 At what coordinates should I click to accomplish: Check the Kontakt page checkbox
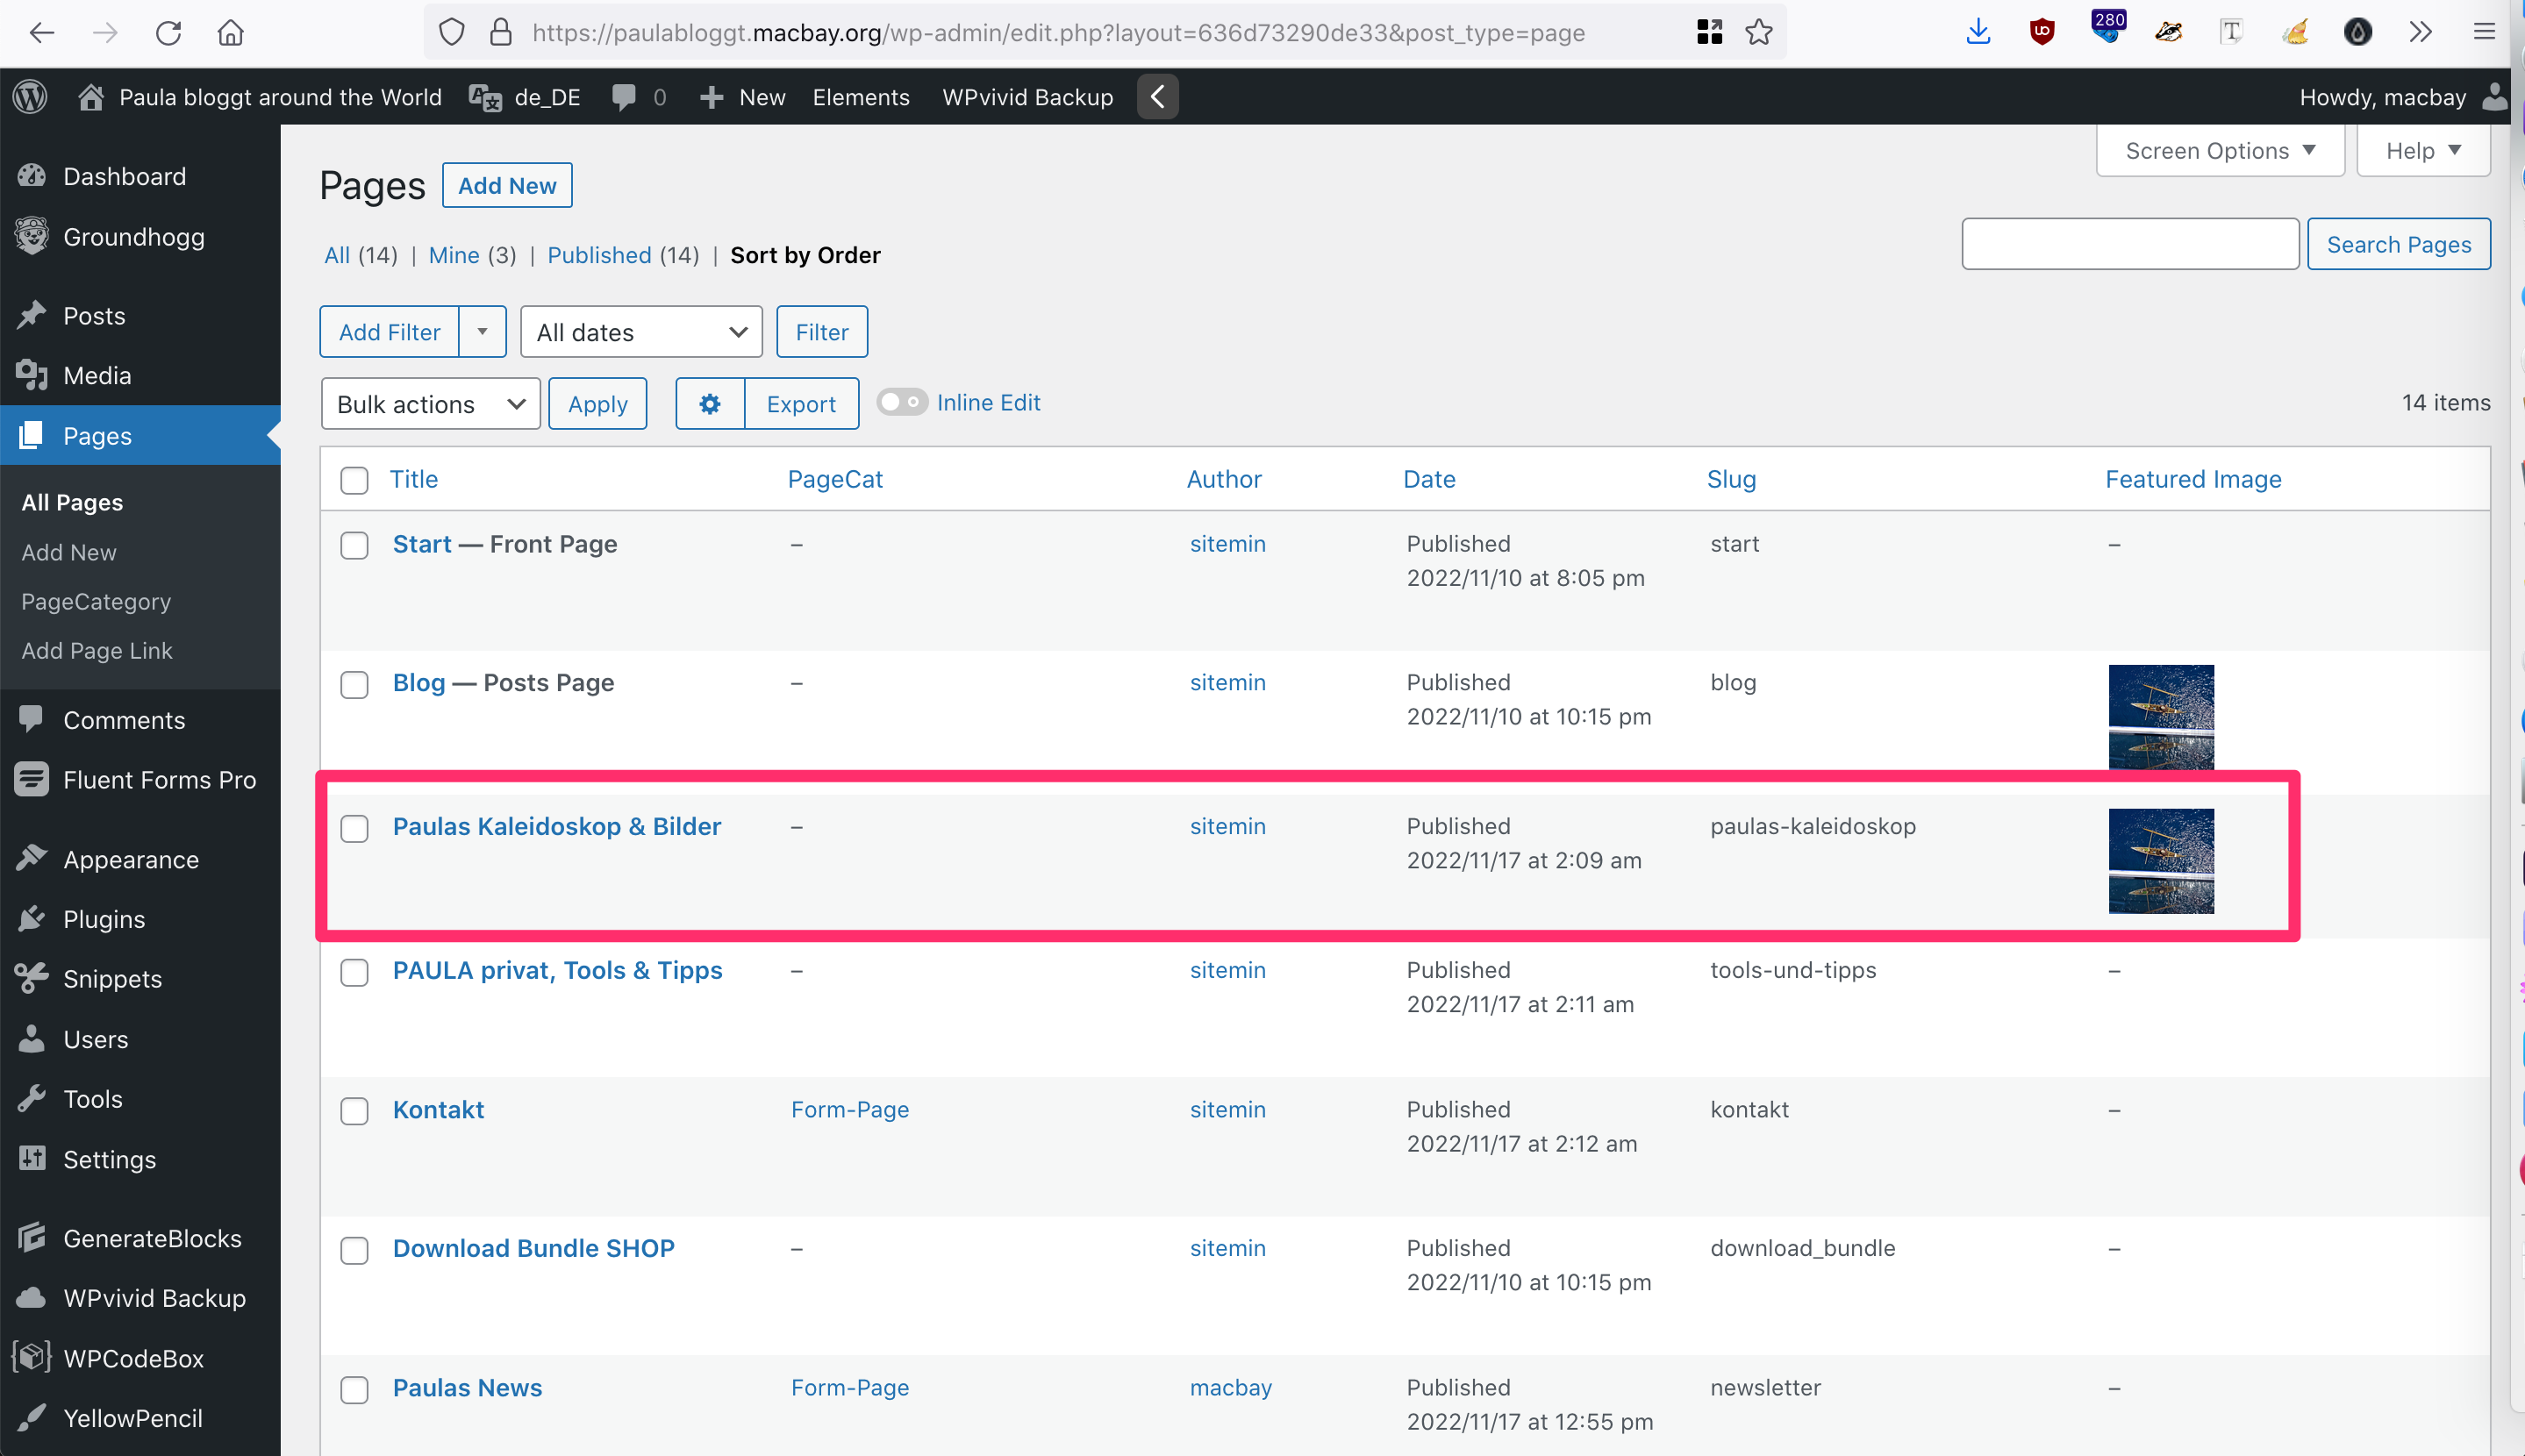(354, 1111)
